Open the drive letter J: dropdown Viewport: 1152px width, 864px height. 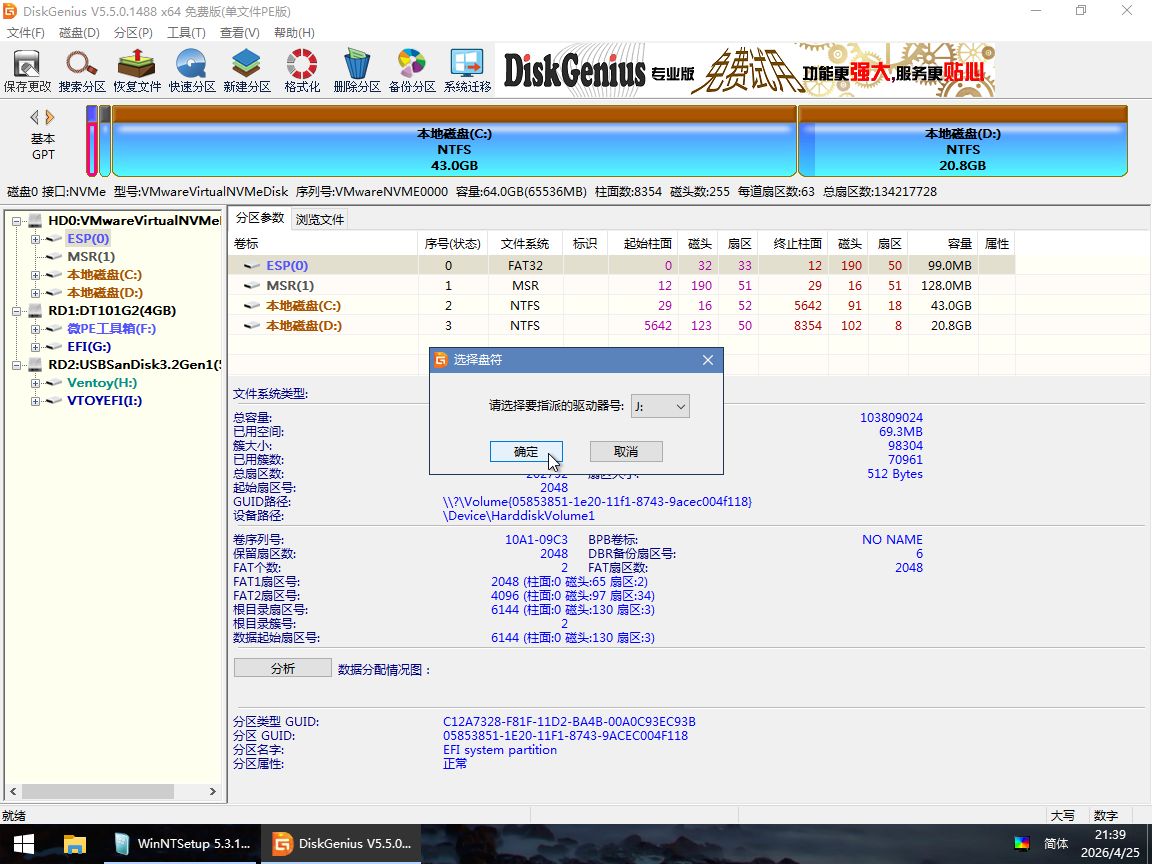660,406
